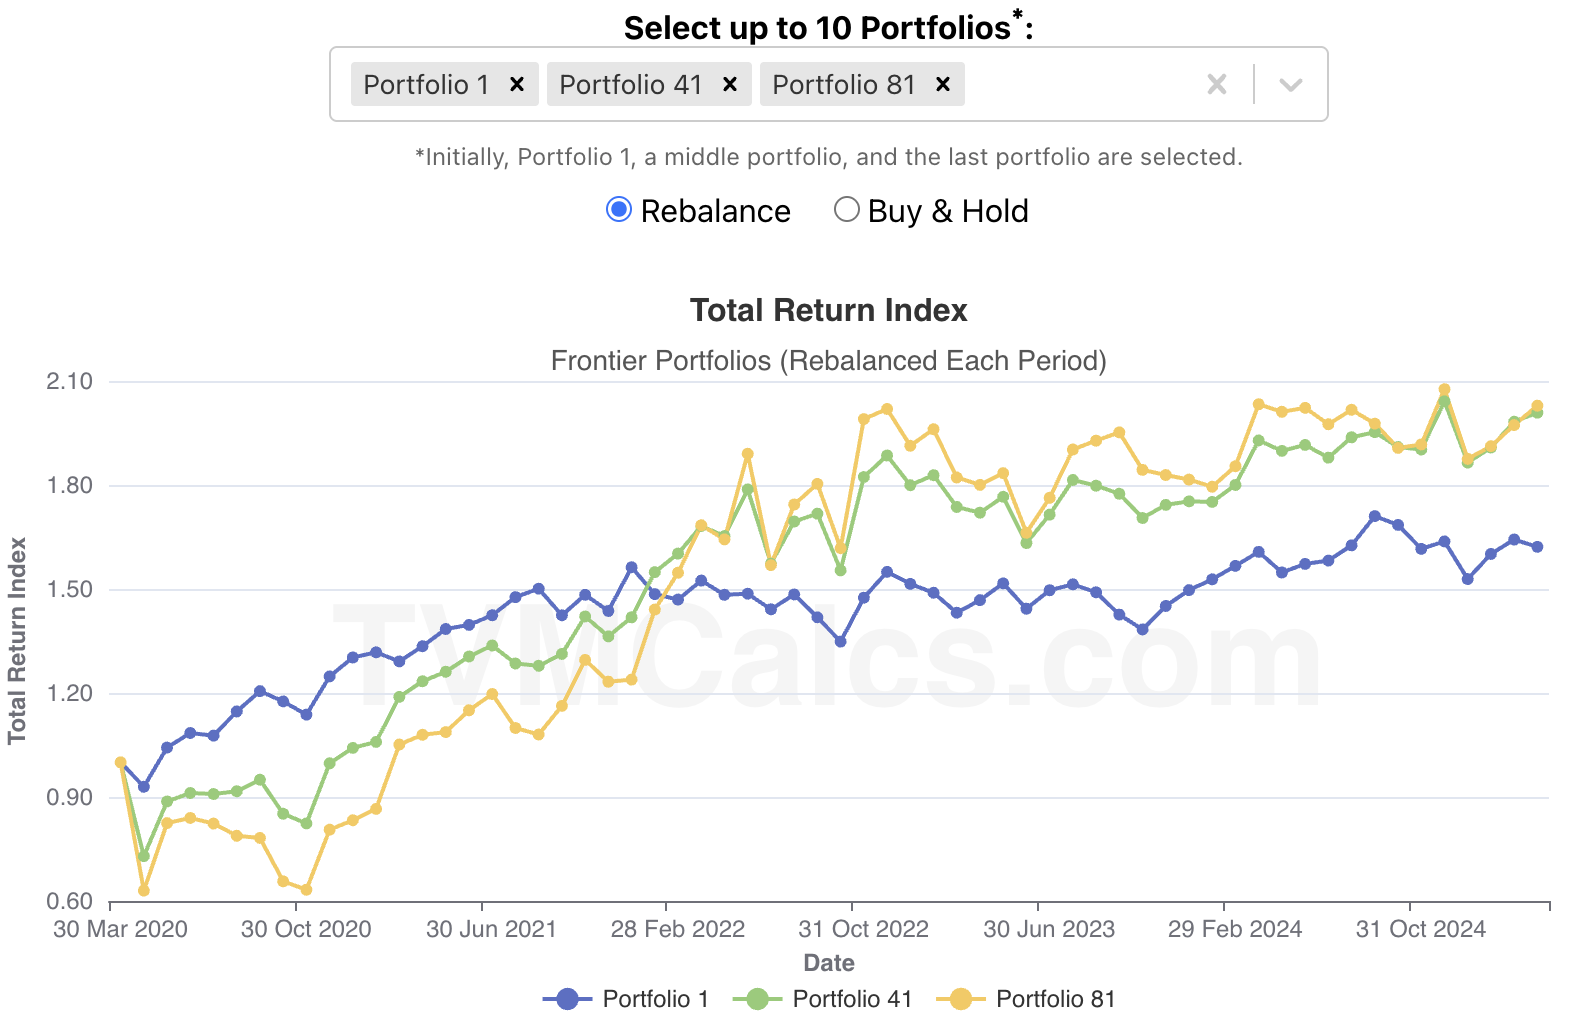This screenshot has width=1578, height=1020.
Task: Click the "Portfolio 81" chip label in selector
Action: pyautogui.click(x=844, y=84)
